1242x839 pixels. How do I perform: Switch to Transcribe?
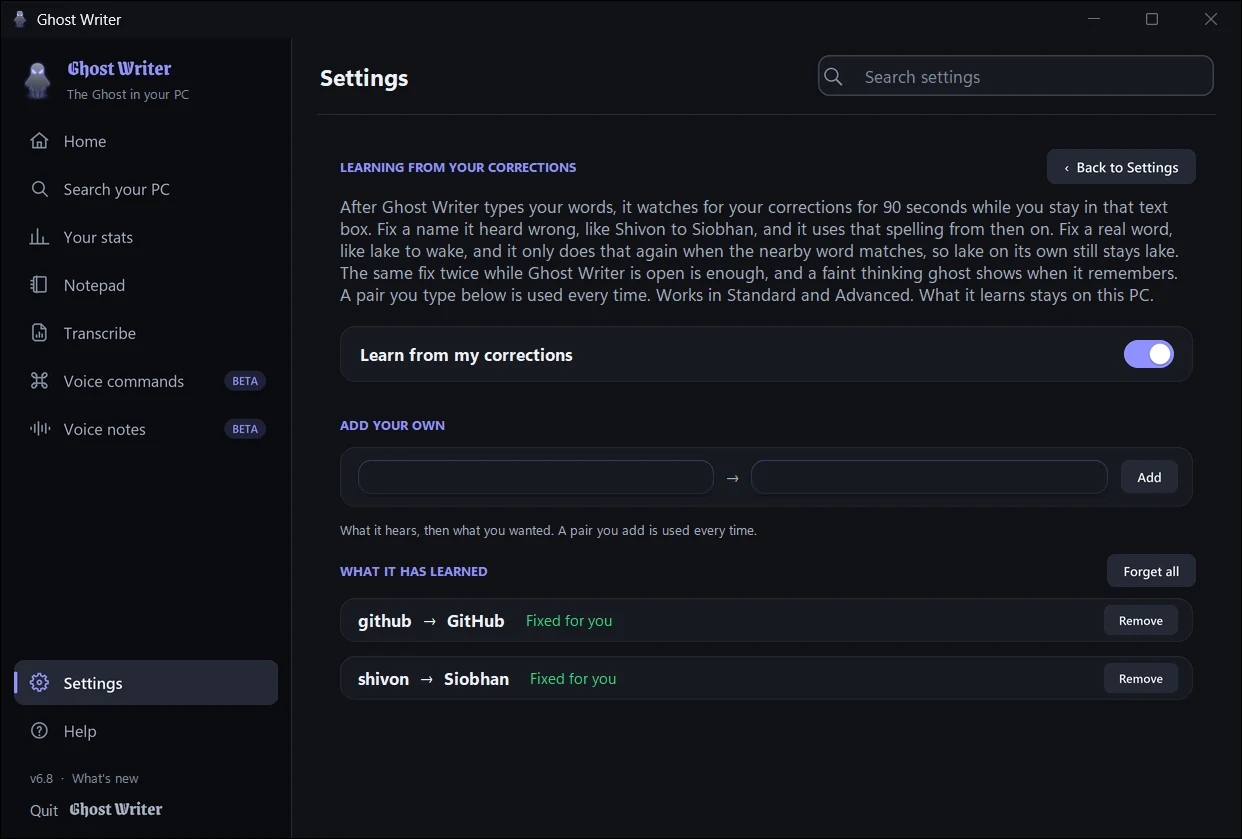tap(146, 333)
